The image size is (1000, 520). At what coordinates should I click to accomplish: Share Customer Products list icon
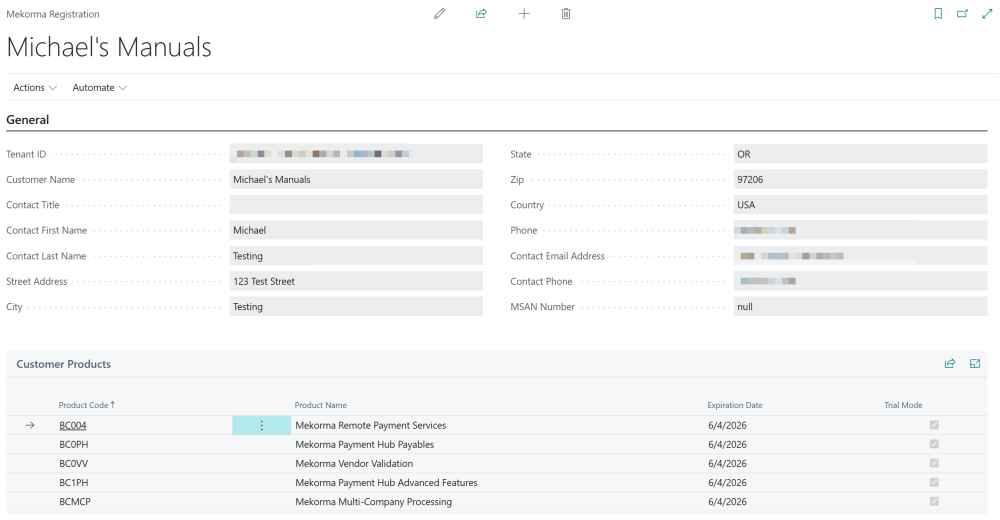click(950, 364)
